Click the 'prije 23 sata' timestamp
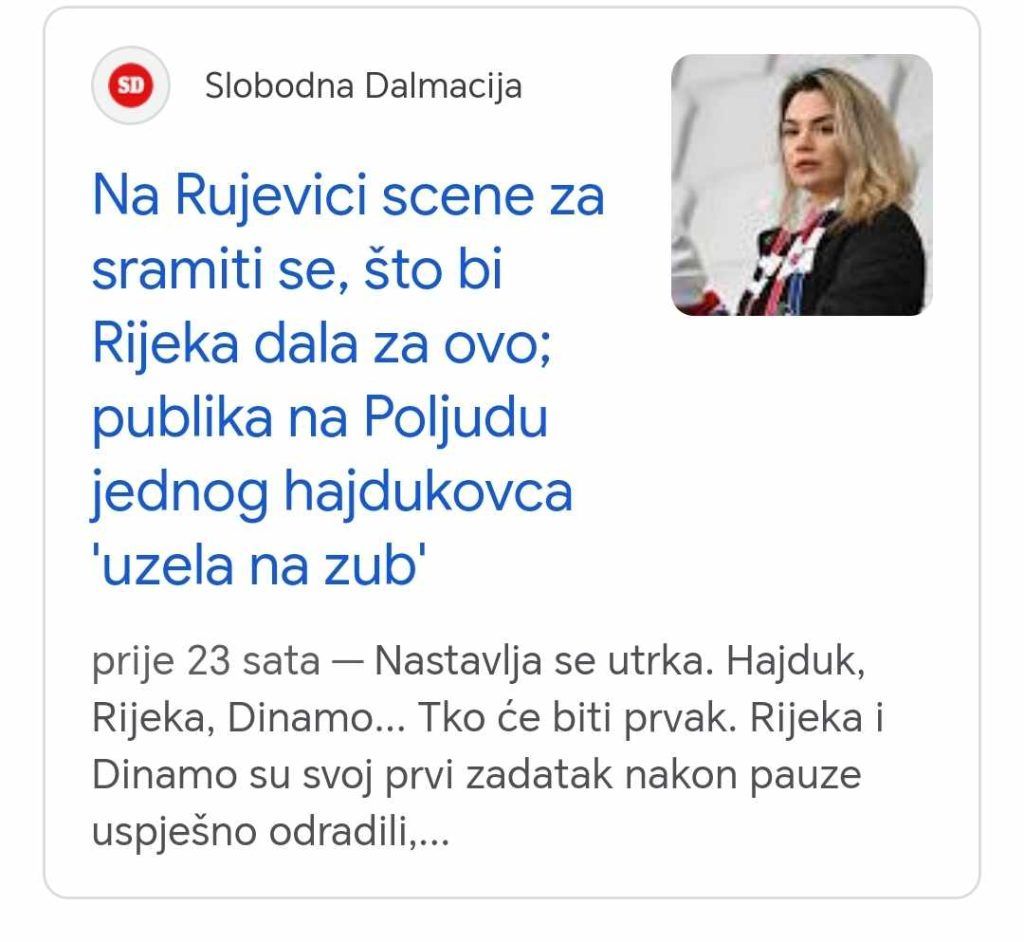The width and height of the screenshot is (1024, 942). coord(206,661)
